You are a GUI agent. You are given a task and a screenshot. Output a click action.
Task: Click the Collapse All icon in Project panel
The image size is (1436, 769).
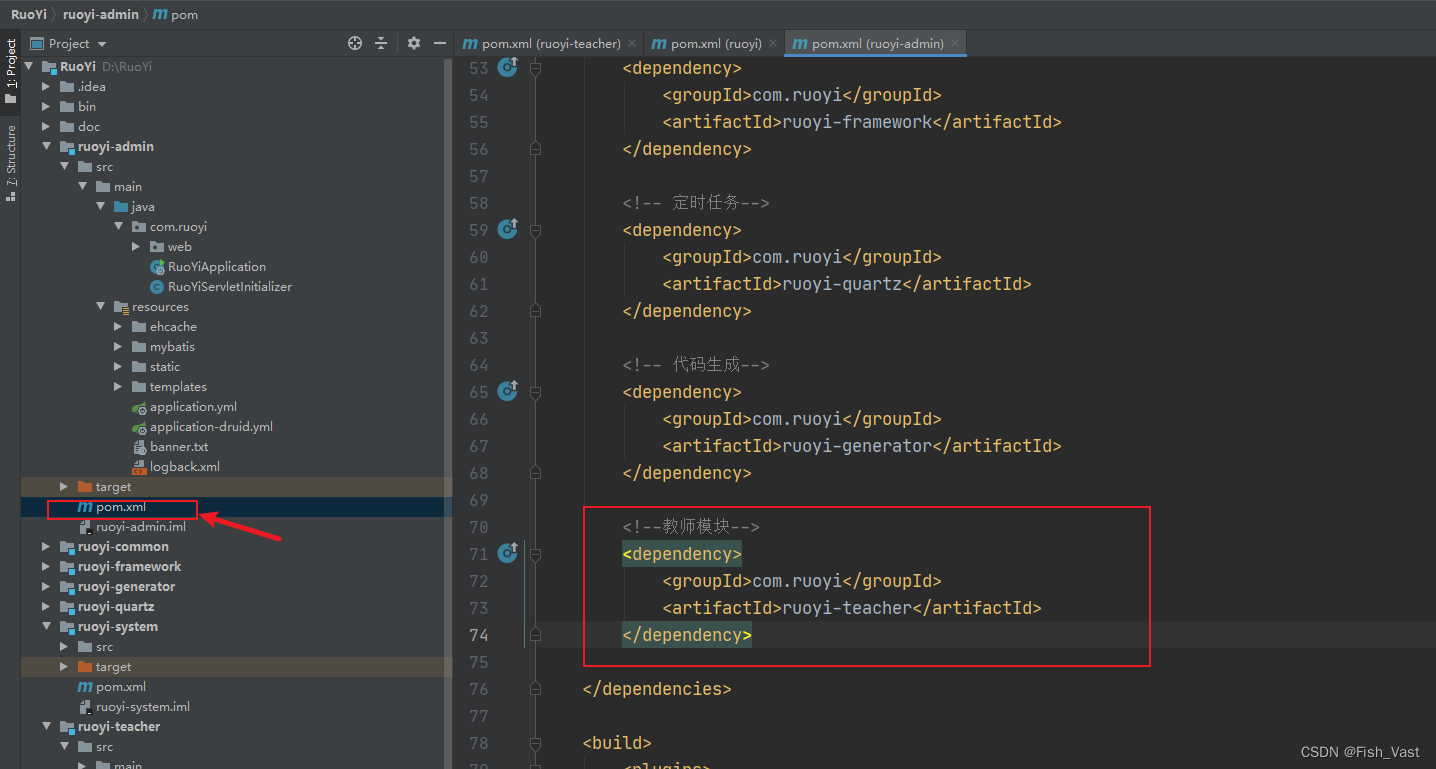click(381, 43)
